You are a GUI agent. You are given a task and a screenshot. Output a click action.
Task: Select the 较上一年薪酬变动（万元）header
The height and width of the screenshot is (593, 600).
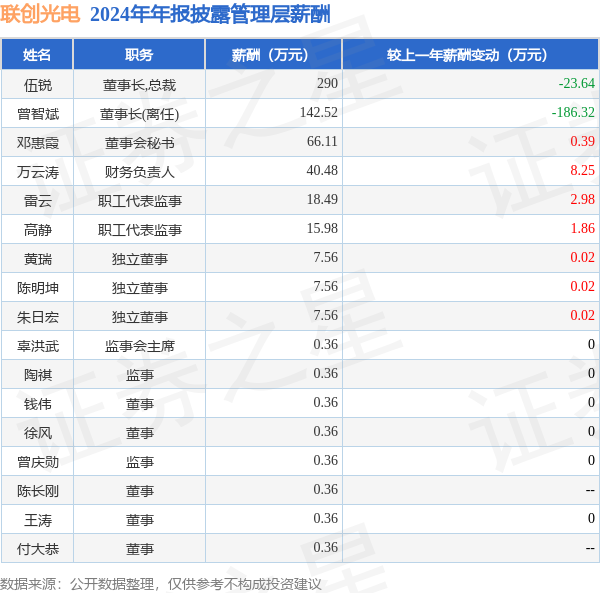point(470,55)
